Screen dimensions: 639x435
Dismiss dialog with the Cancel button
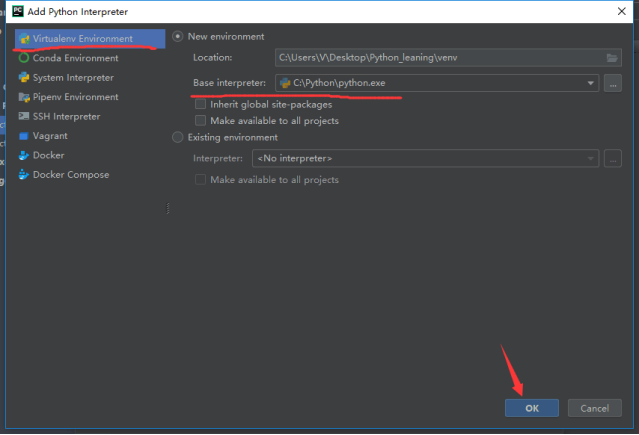[595, 408]
